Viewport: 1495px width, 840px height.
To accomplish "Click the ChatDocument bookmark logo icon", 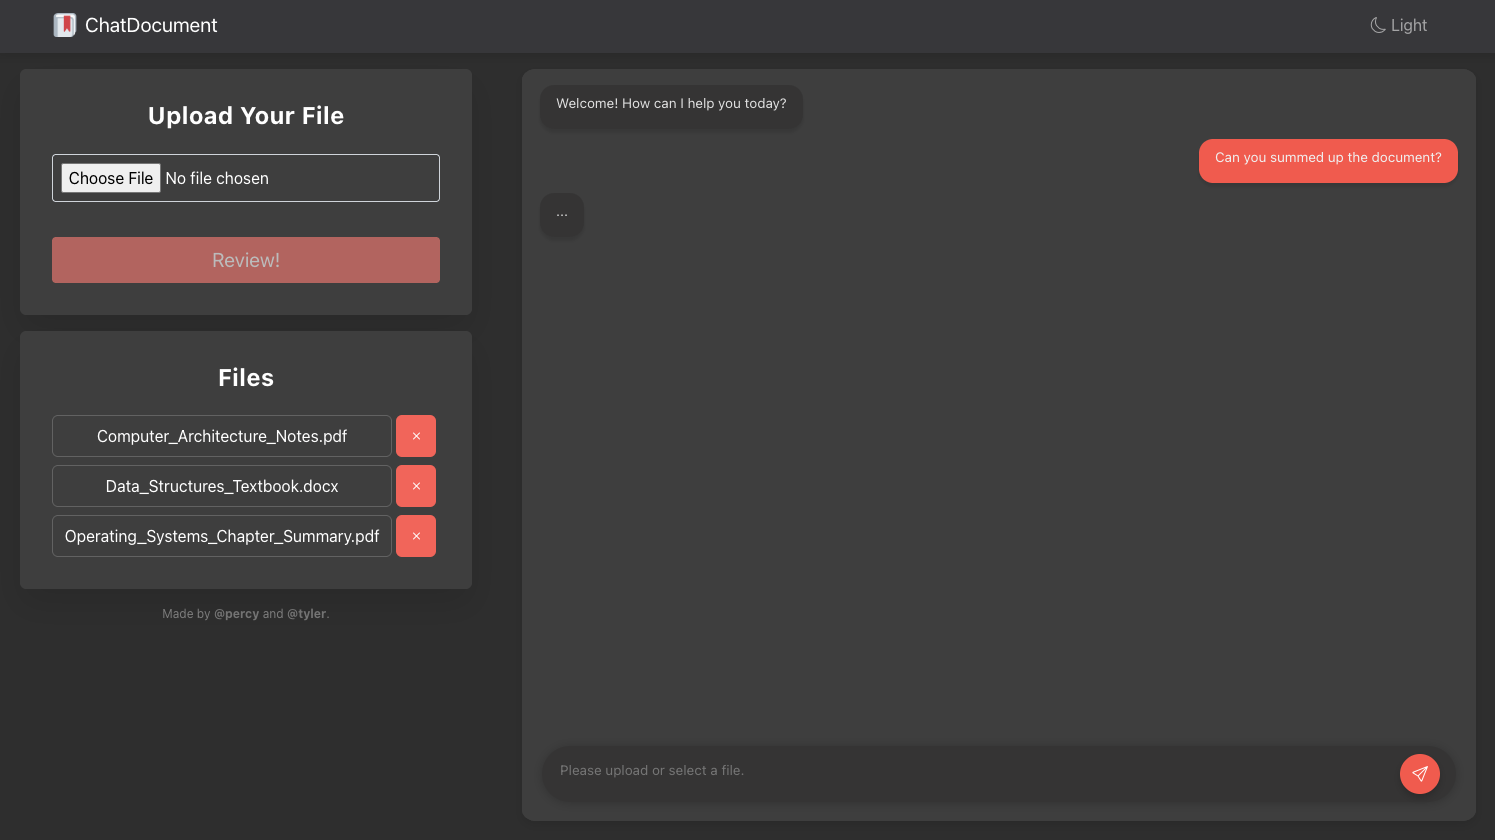I will 65,25.
